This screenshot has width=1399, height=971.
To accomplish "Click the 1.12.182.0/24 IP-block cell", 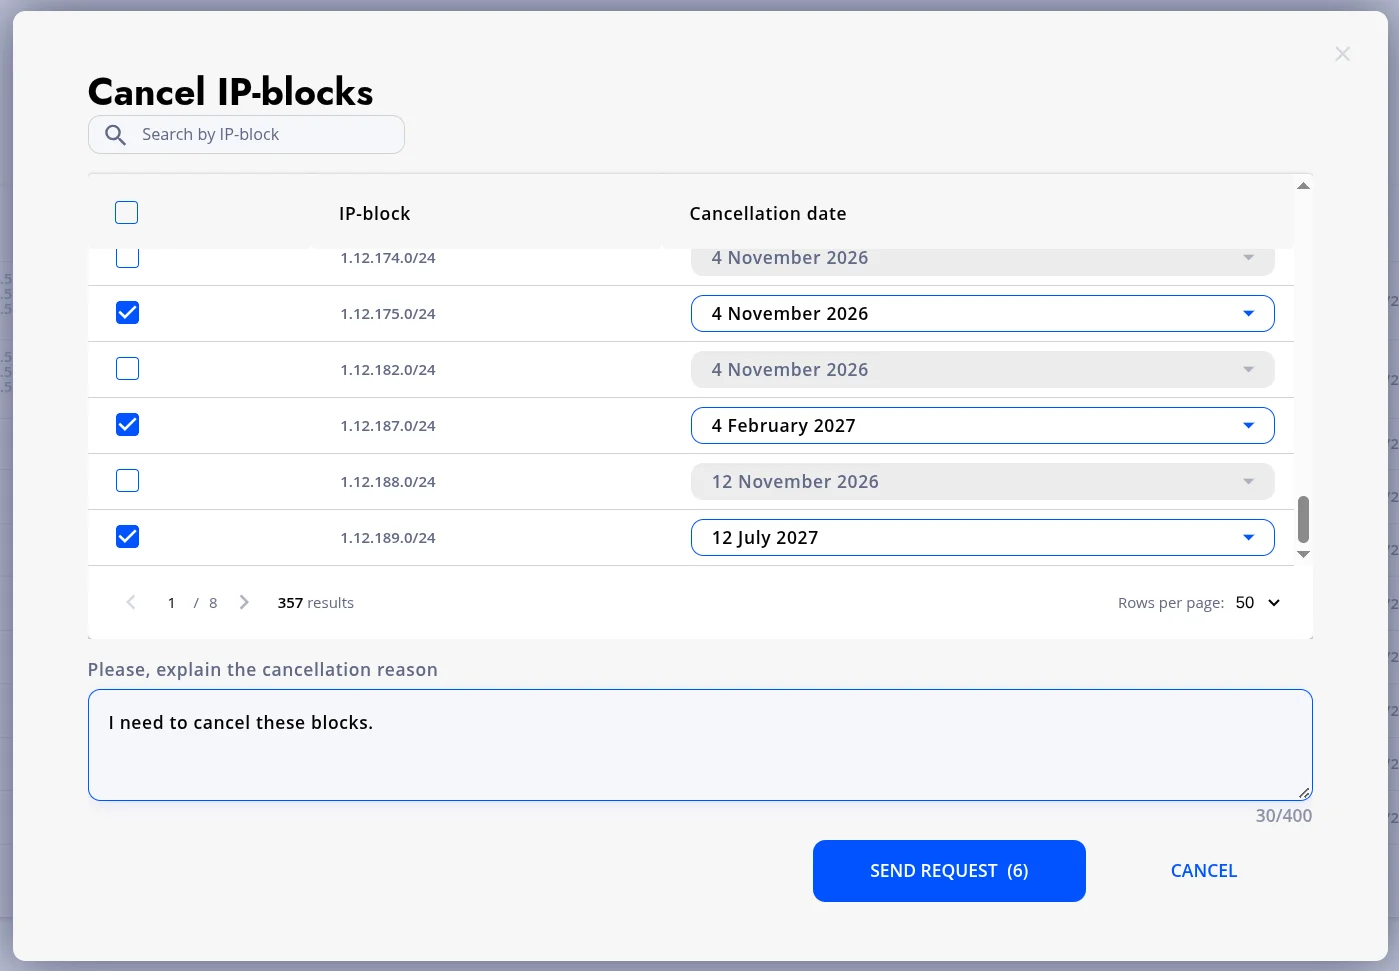I will point(388,370).
